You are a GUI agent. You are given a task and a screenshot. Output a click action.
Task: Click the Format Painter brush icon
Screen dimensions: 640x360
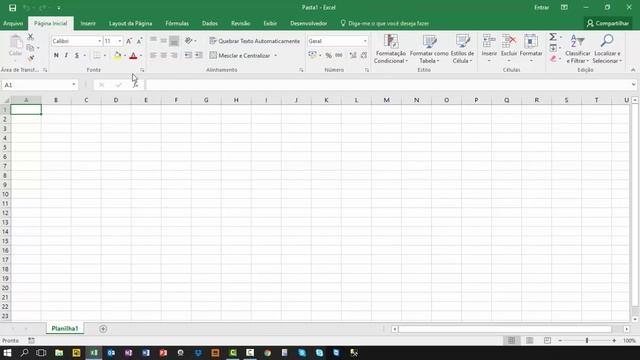pos(31,58)
